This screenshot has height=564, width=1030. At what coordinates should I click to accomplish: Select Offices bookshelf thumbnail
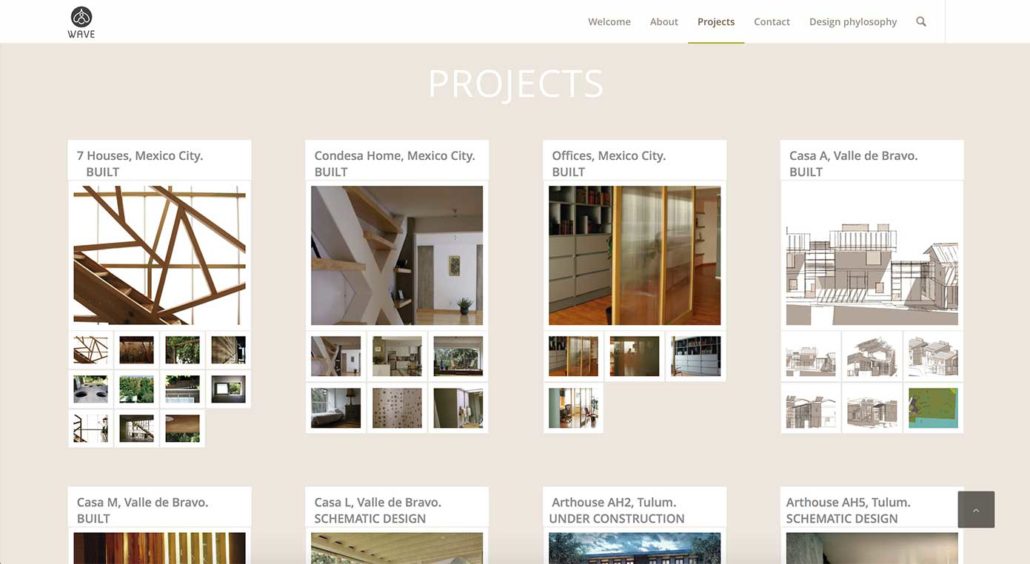[x=696, y=356]
